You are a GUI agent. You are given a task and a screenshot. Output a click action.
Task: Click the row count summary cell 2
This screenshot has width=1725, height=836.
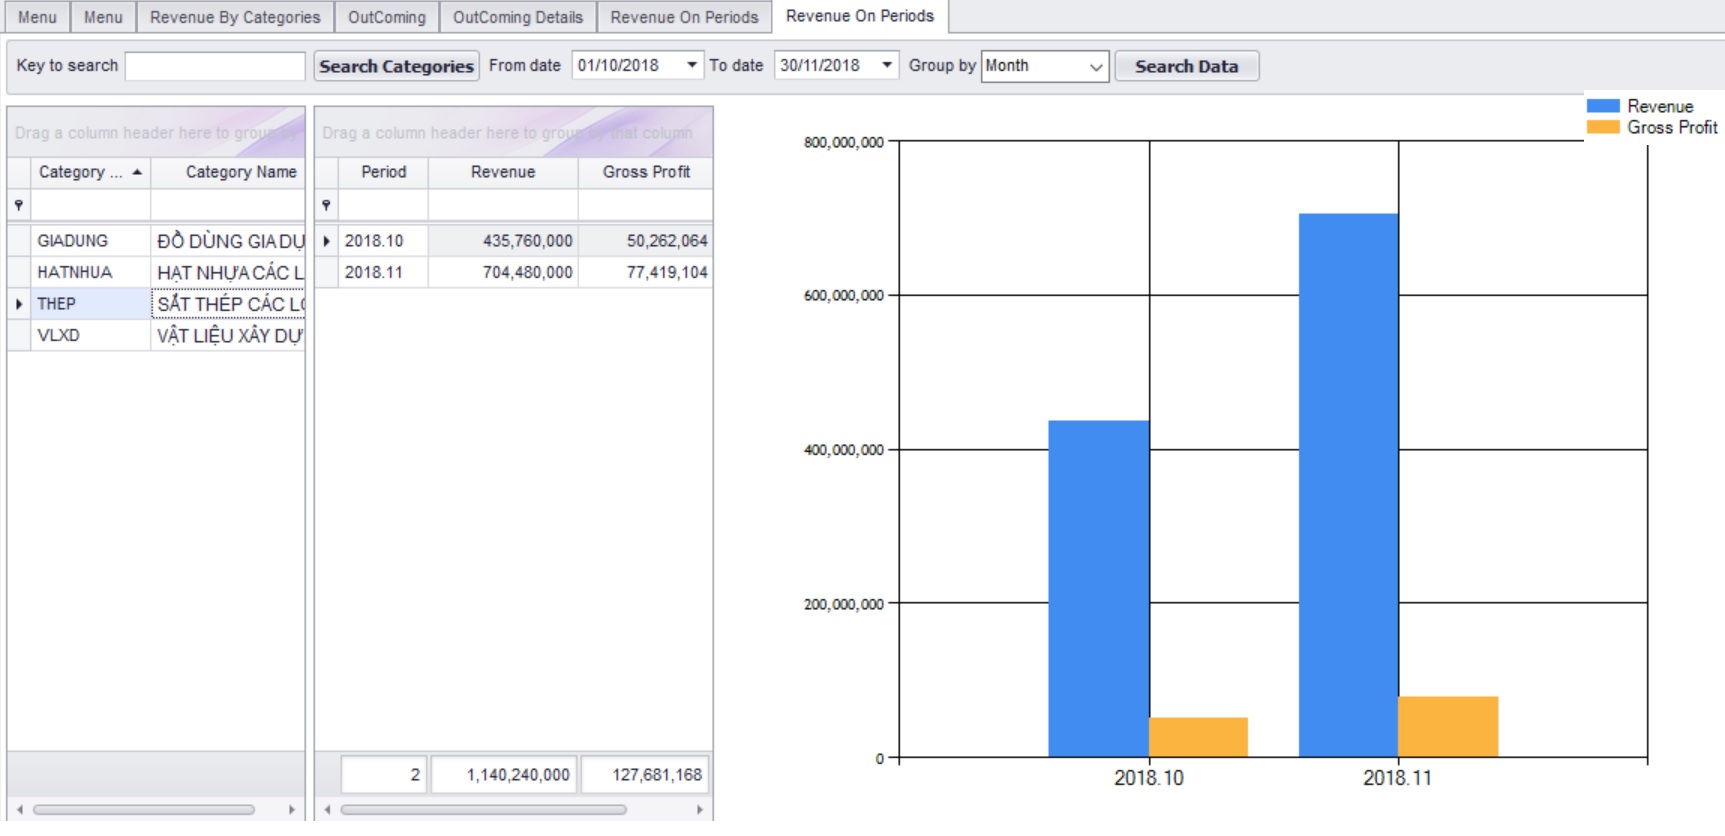tap(384, 775)
